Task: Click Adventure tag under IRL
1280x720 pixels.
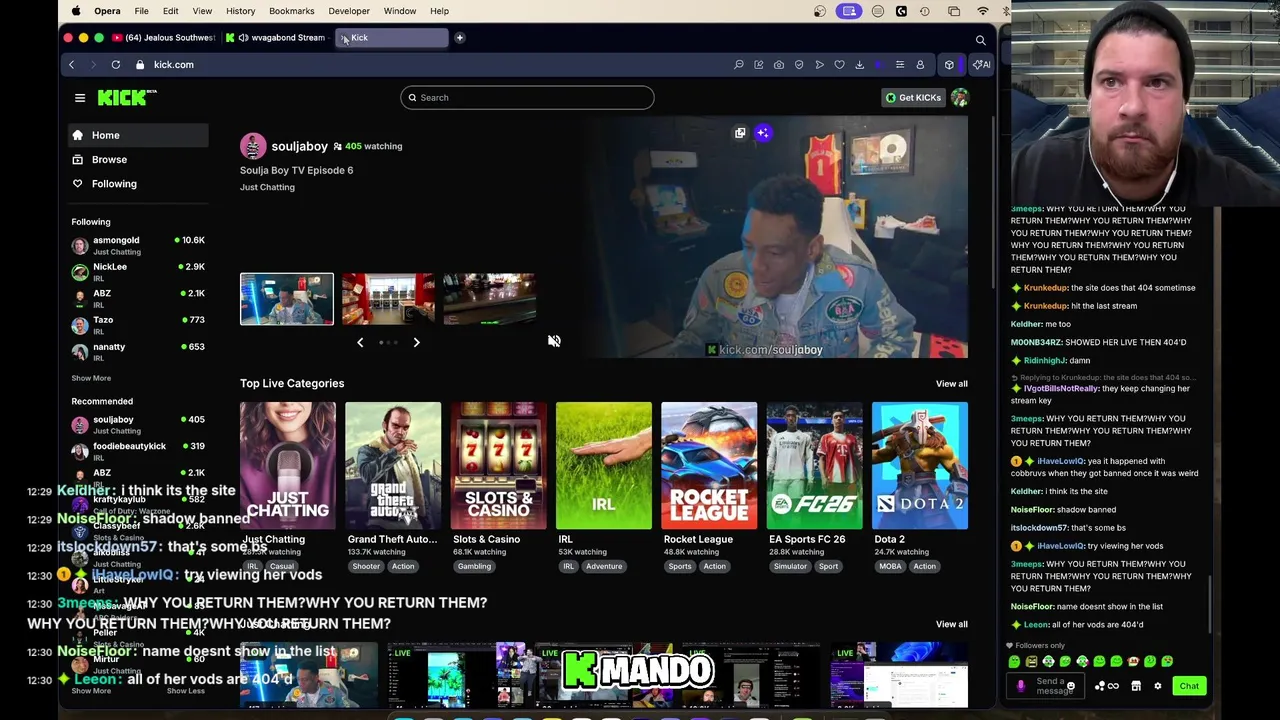Action: pyautogui.click(x=604, y=566)
